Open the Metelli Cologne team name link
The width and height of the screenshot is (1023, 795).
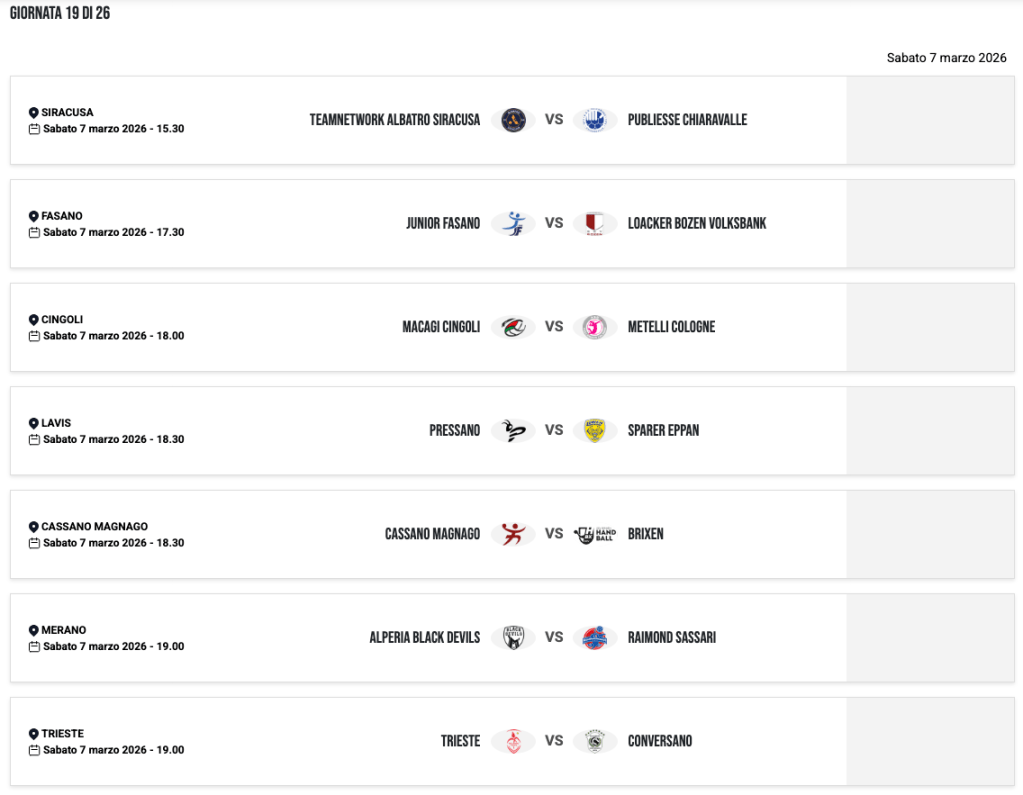coord(671,327)
